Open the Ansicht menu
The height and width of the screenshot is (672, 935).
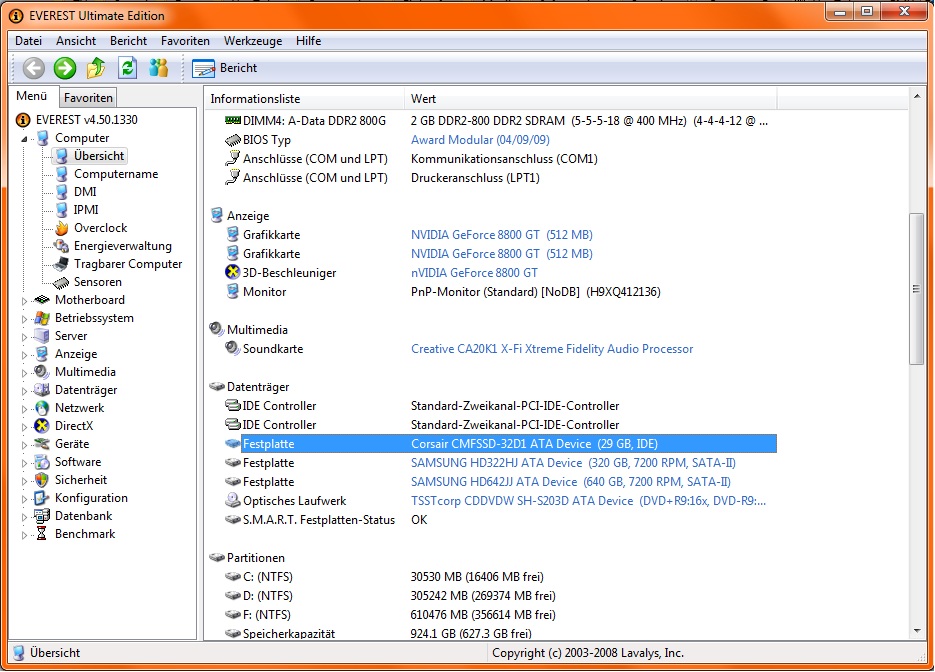tap(76, 41)
